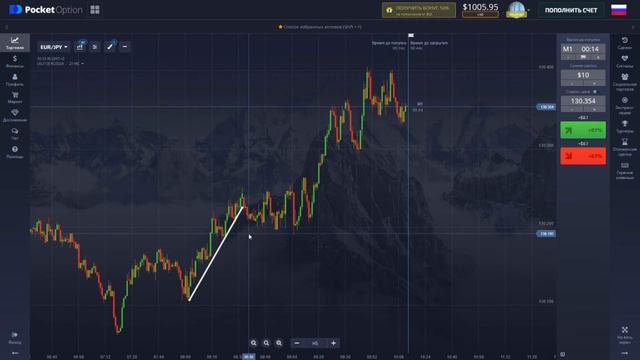Viewport: 640px width, 360px height.
Task: Click the chart scale value between minus and plus
Action: tap(315, 343)
